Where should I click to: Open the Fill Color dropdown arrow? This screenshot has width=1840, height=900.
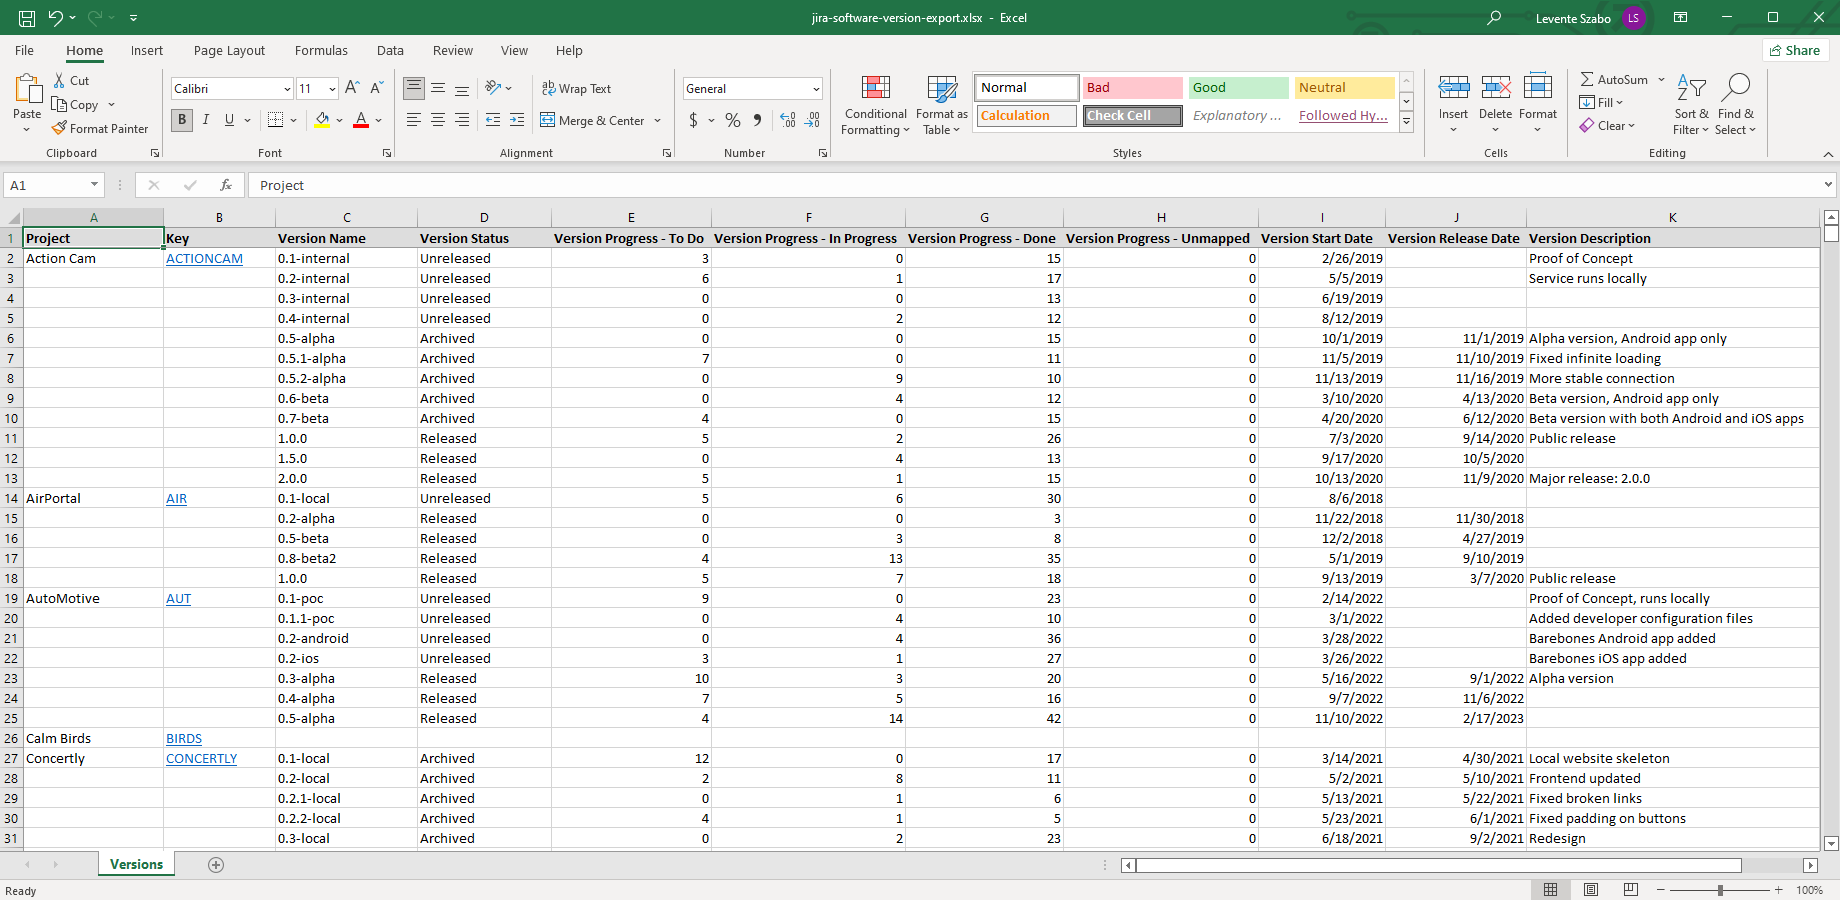(339, 120)
